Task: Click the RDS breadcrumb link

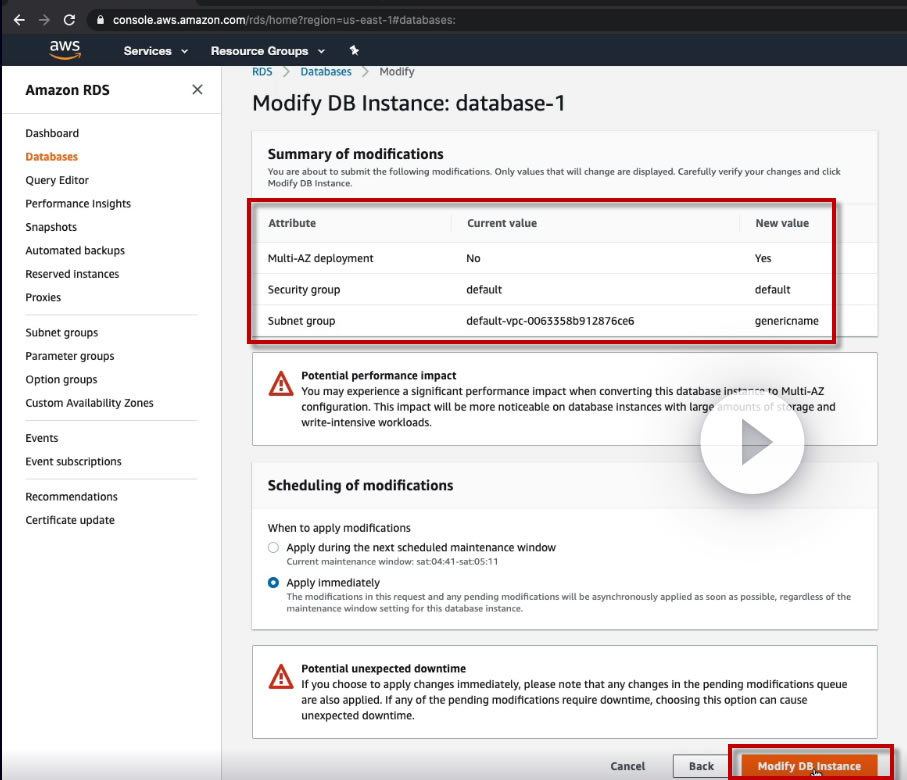Action: click(262, 72)
